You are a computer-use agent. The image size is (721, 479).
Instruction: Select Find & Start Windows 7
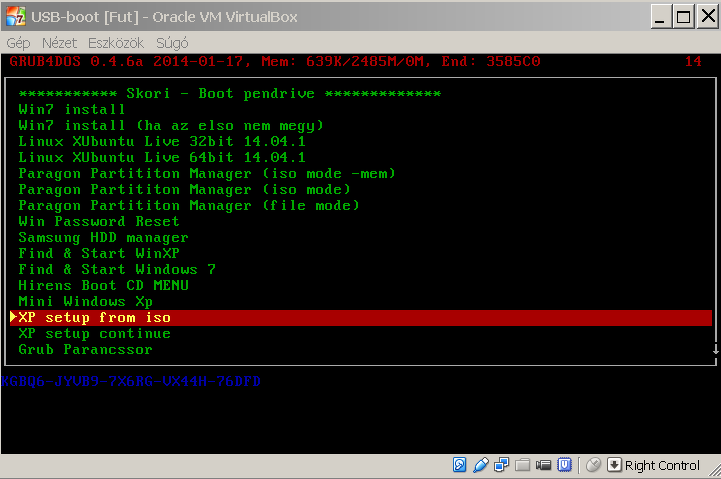pyautogui.click(x=117, y=269)
